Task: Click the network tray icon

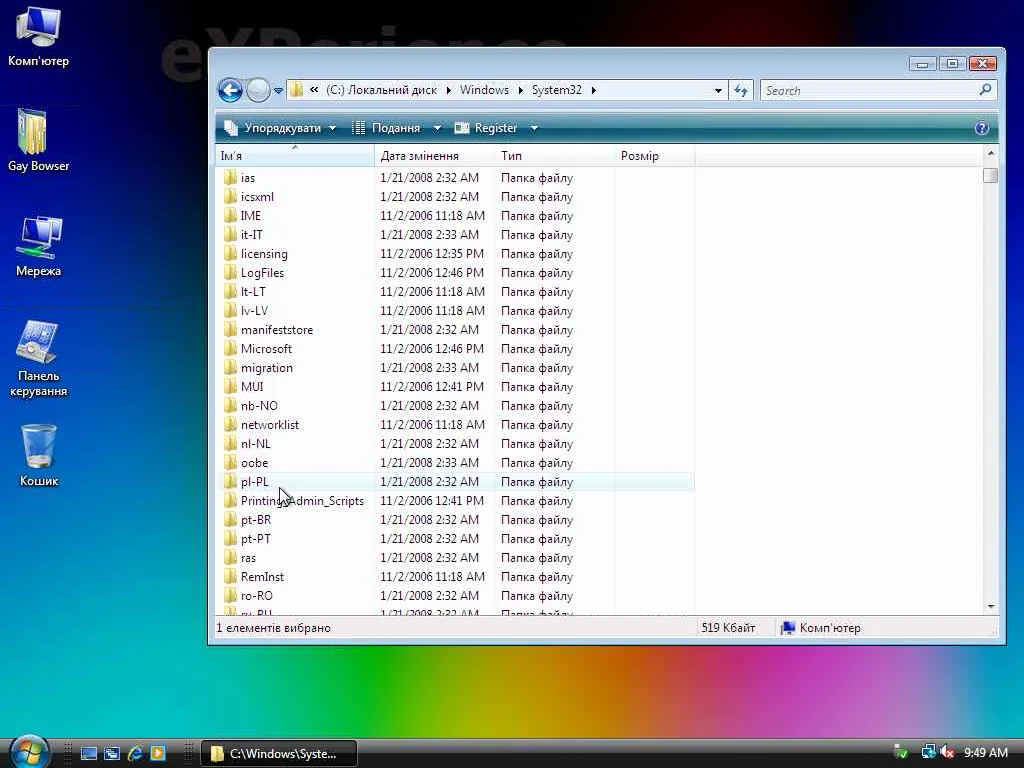Action: [928, 752]
